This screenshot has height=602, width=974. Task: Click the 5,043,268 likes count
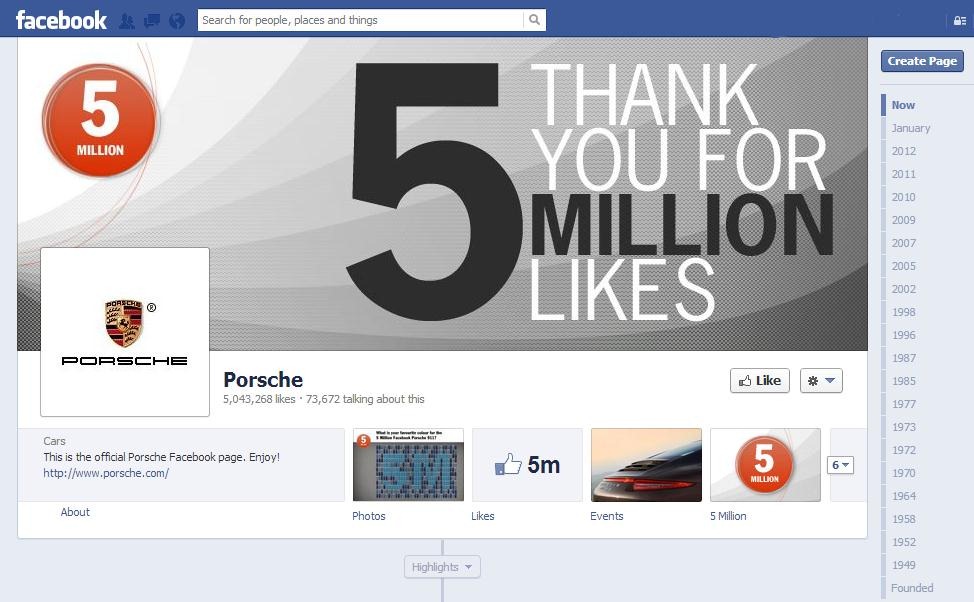259,399
